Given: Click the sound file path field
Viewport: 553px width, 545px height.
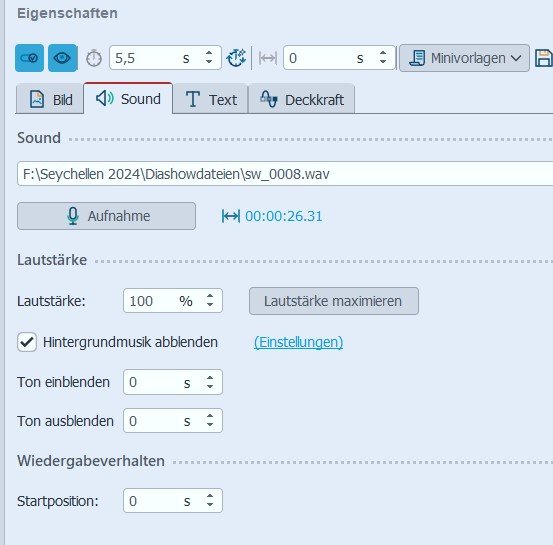Looking at the screenshot, I should click(285, 174).
